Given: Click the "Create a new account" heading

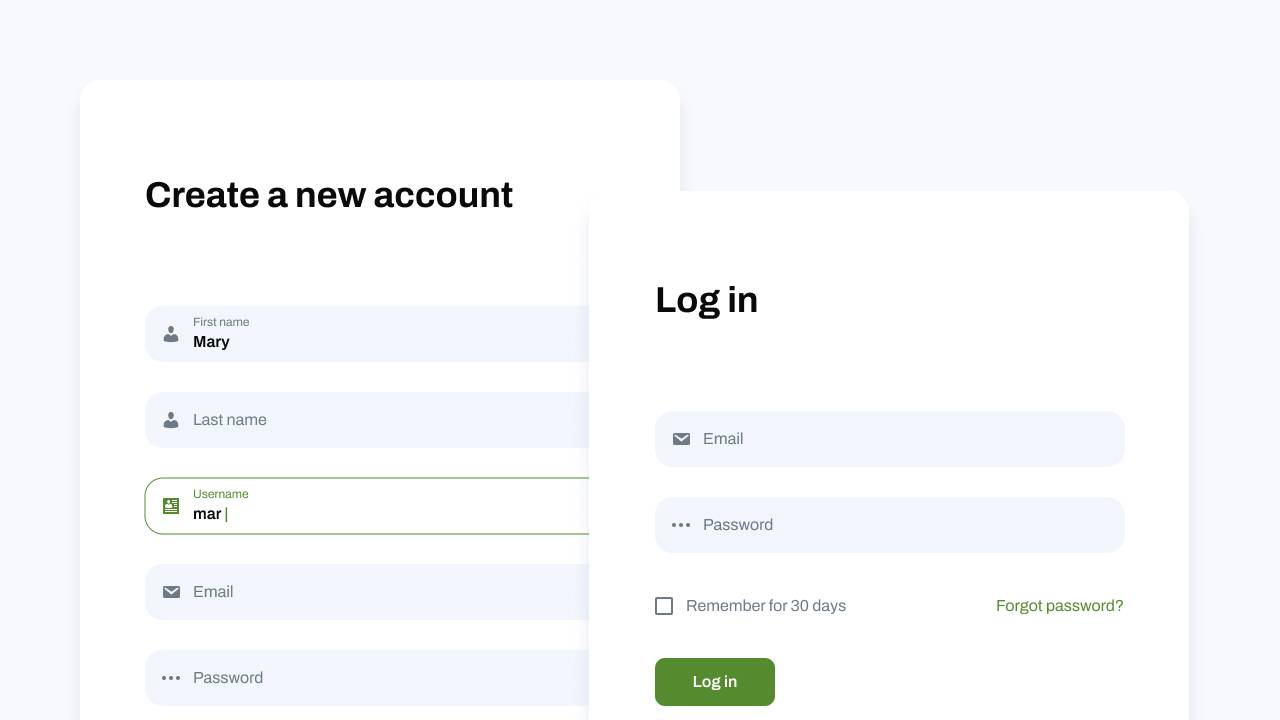Looking at the screenshot, I should pos(329,195).
